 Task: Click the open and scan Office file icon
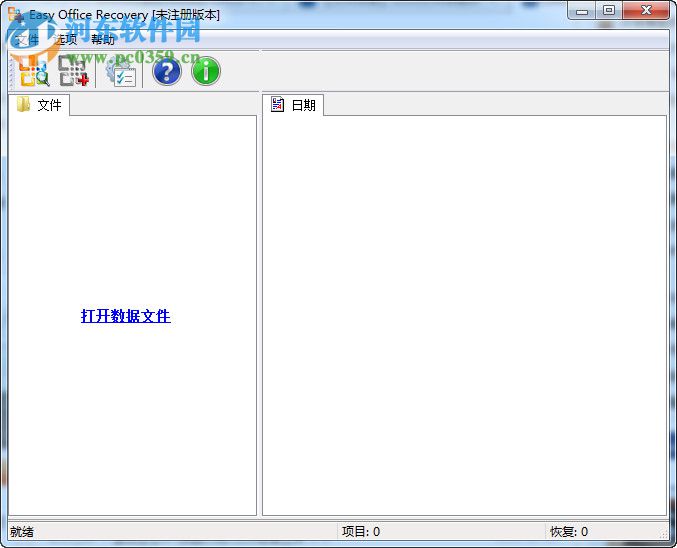[35, 71]
